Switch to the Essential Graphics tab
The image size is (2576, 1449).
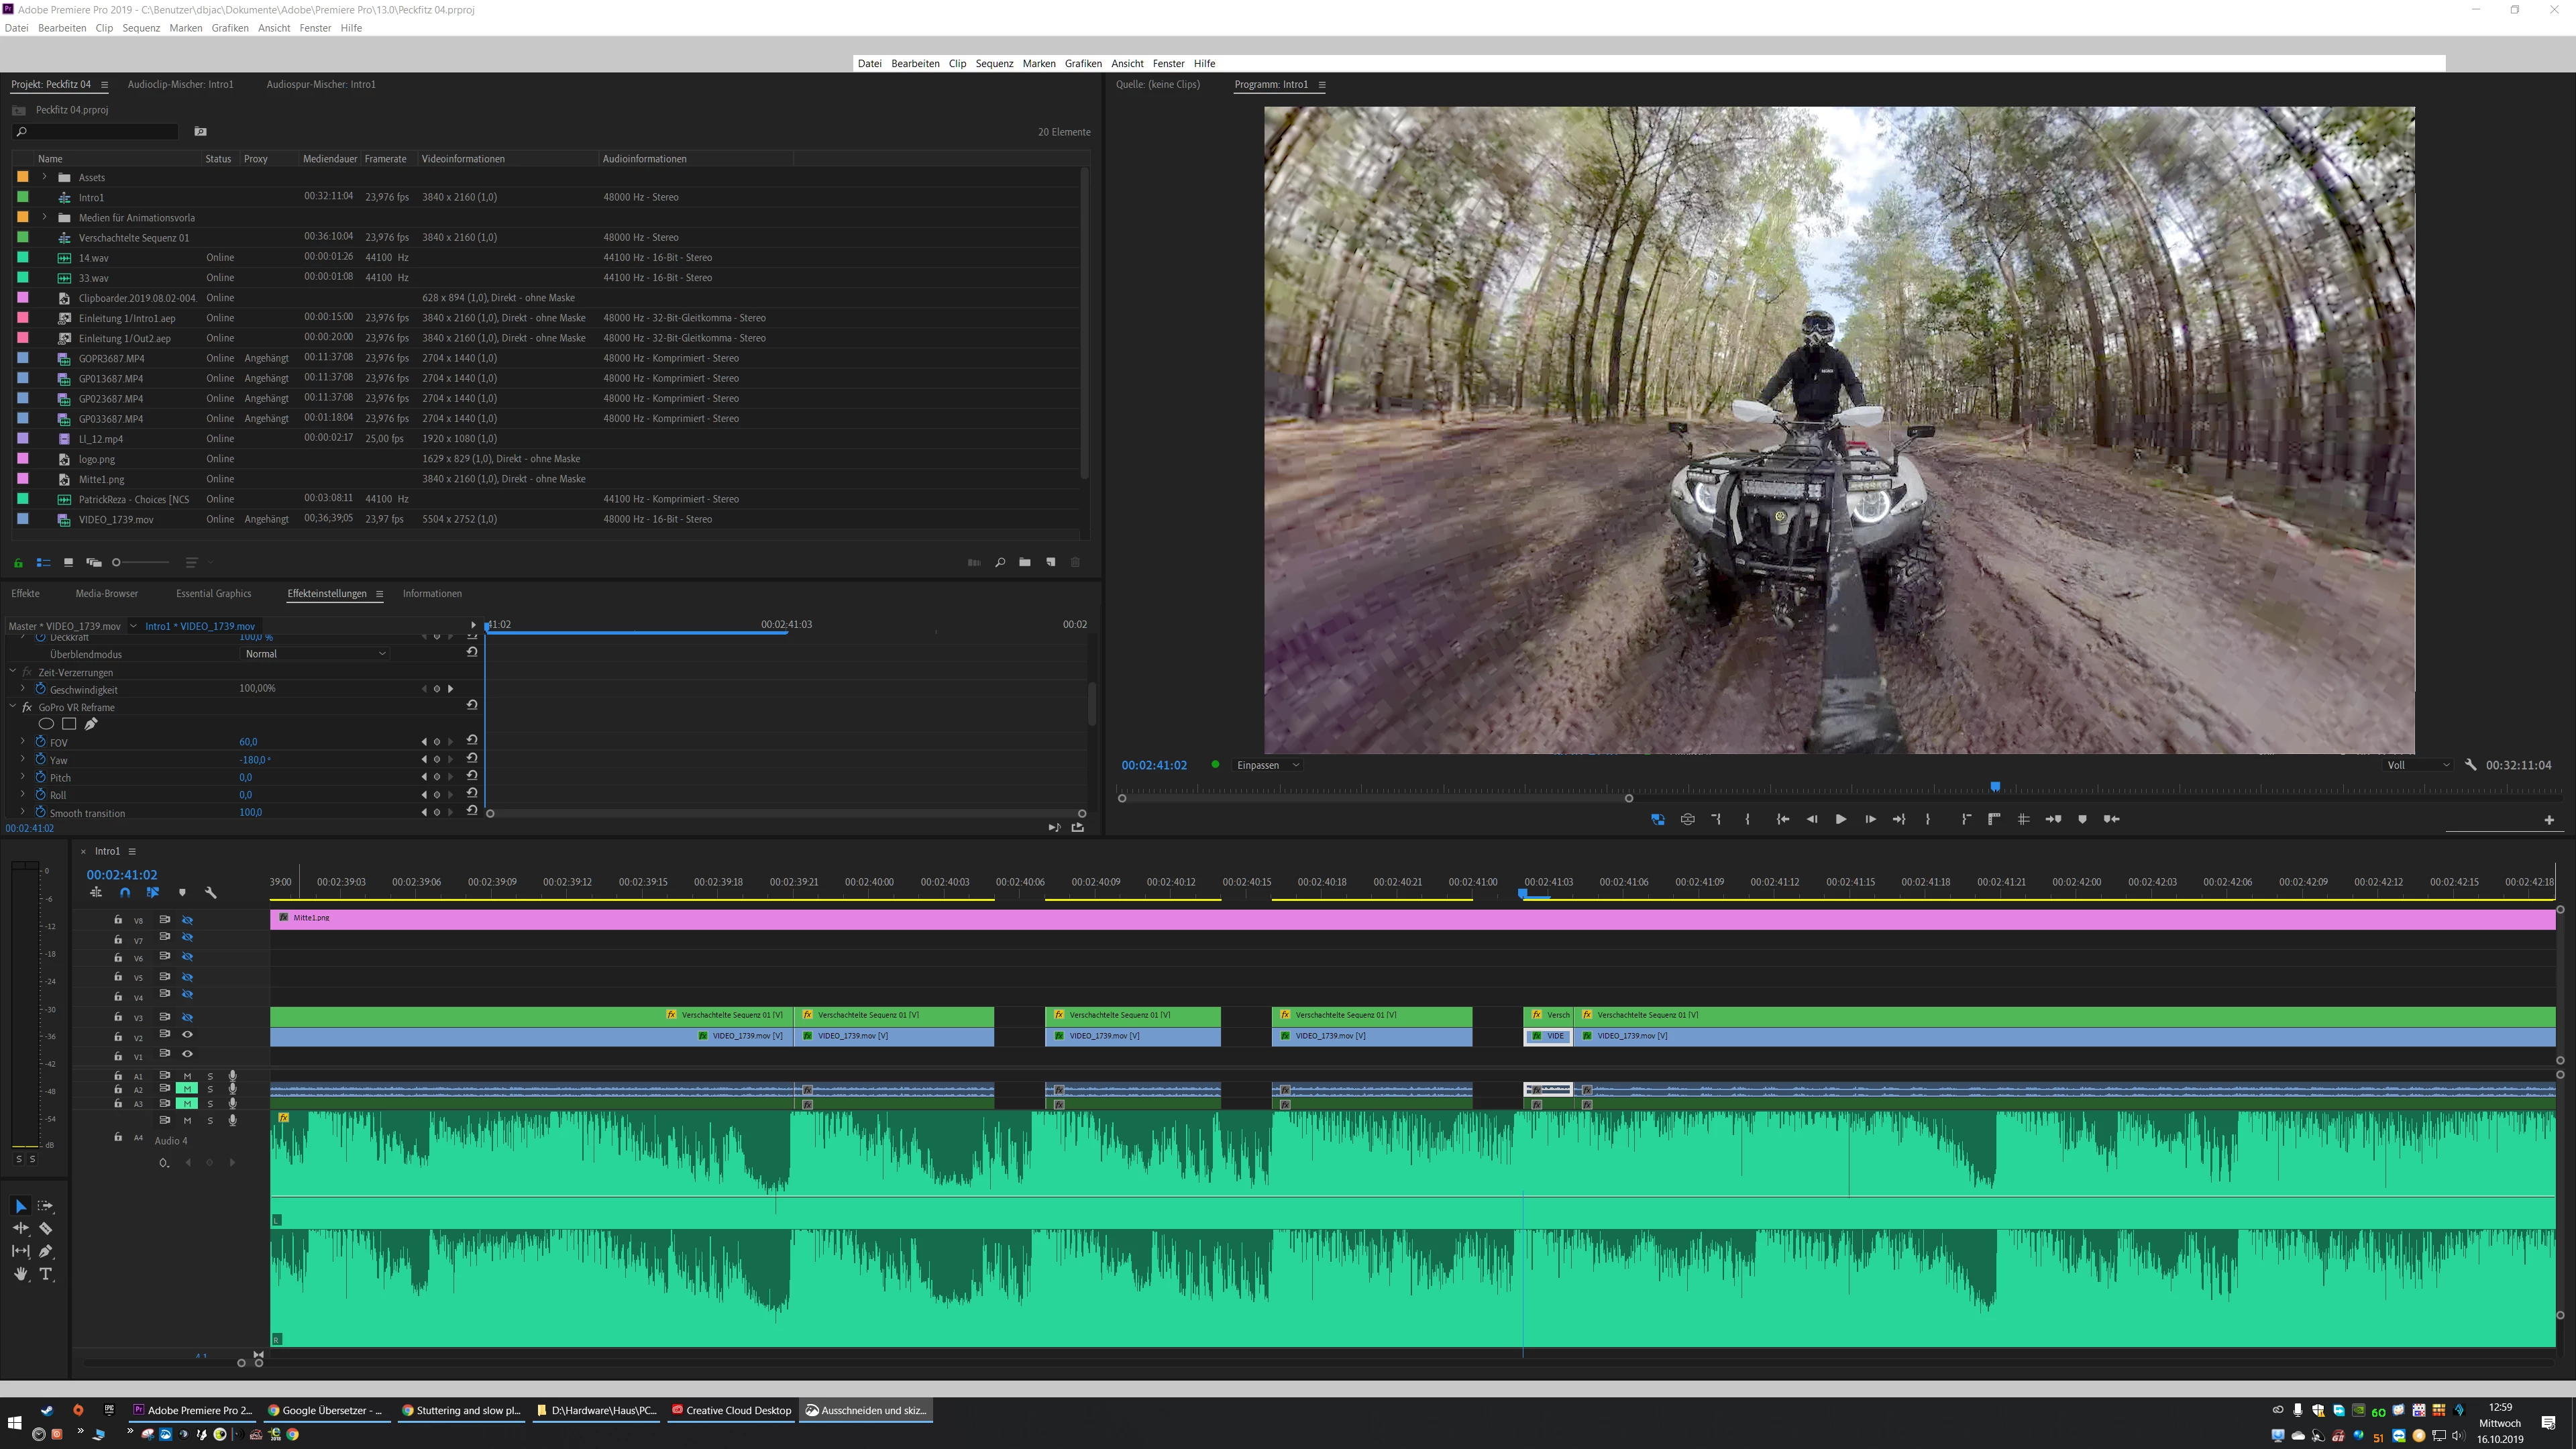[x=213, y=593]
